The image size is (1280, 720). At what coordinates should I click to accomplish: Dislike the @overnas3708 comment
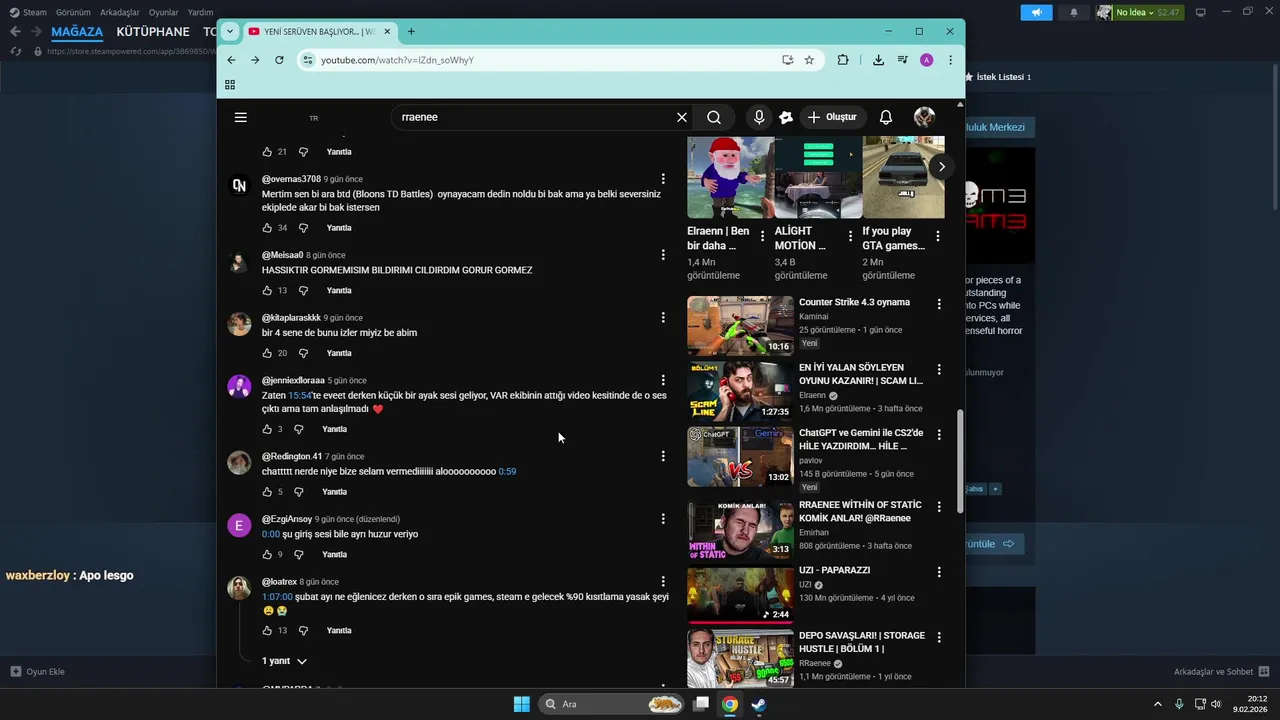pyautogui.click(x=303, y=228)
